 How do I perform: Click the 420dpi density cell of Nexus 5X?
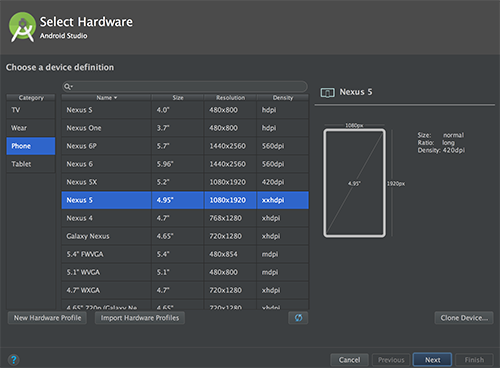coord(283,182)
